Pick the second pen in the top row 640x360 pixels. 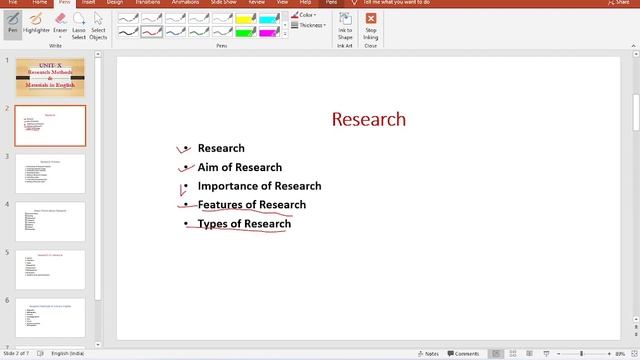pos(152,18)
